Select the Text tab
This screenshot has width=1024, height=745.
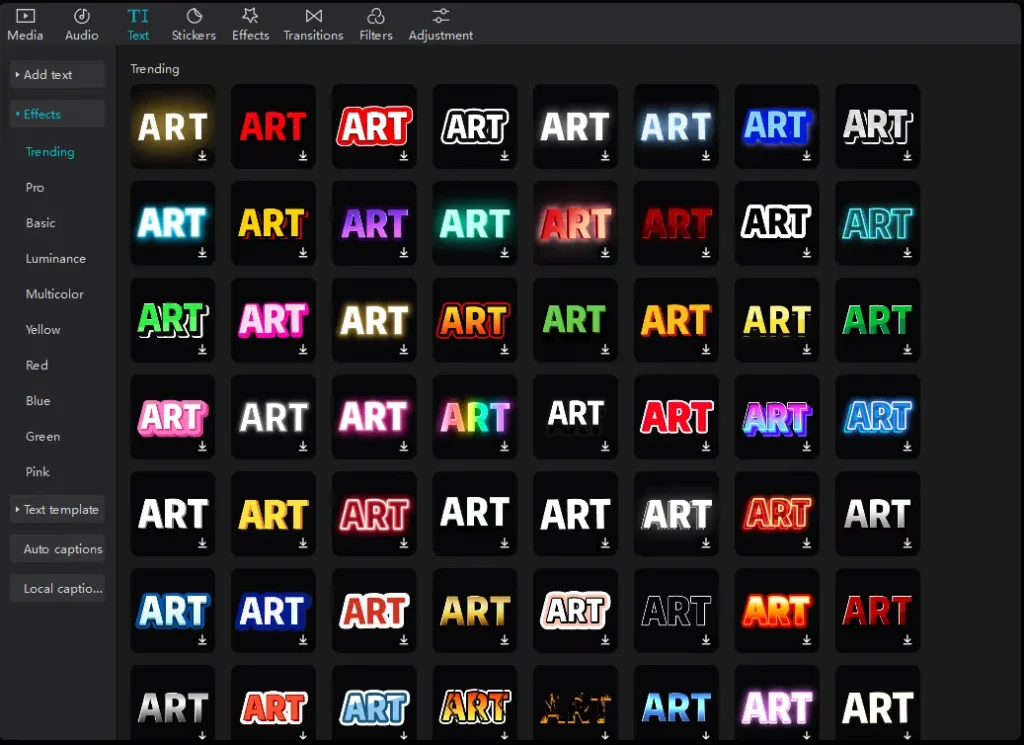pyautogui.click(x=138, y=24)
